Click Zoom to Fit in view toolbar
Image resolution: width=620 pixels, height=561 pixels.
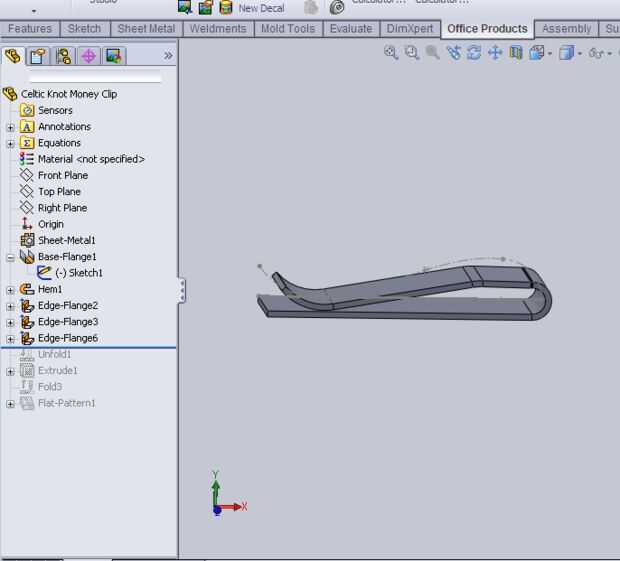[391, 52]
